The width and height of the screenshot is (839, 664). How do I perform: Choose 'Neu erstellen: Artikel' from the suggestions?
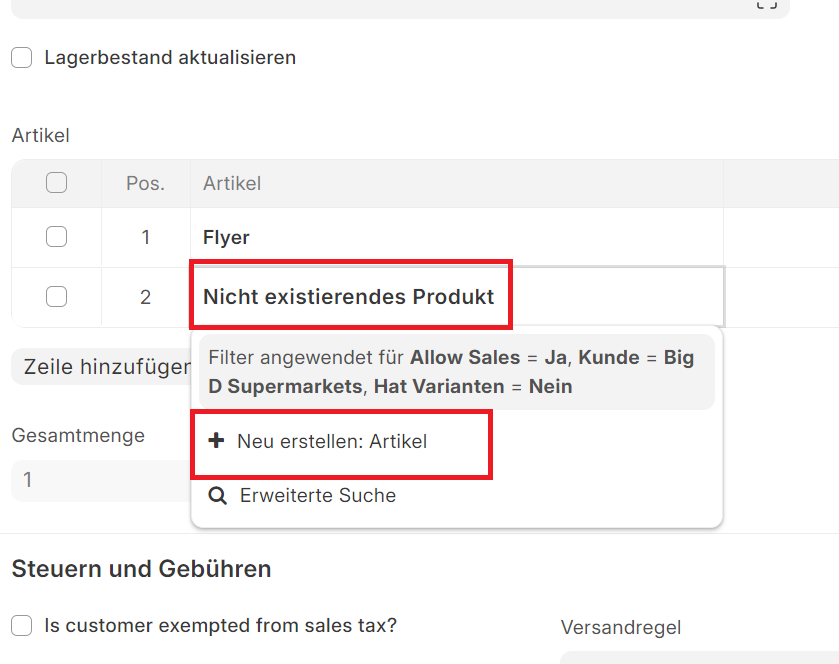[332, 441]
